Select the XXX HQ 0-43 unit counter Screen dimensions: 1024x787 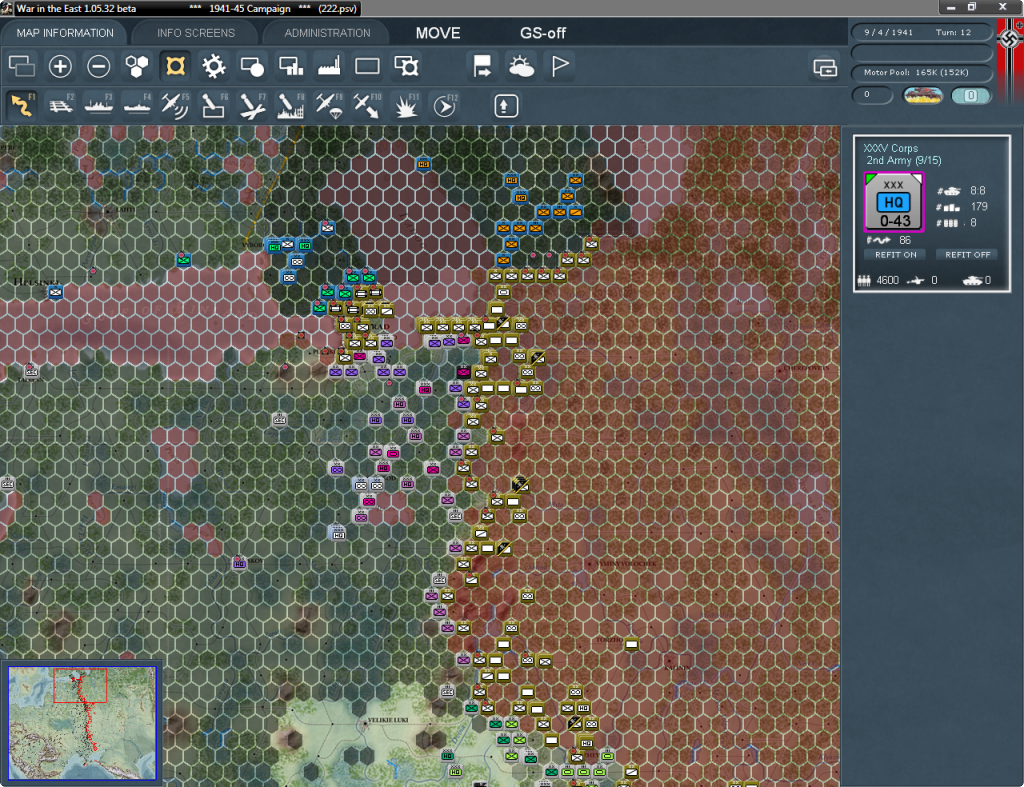point(893,202)
